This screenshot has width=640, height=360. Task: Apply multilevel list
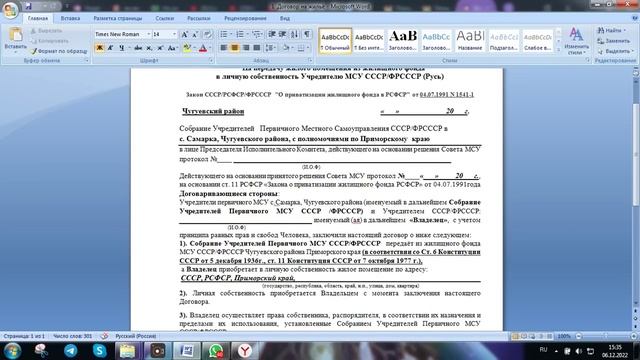coord(256,34)
